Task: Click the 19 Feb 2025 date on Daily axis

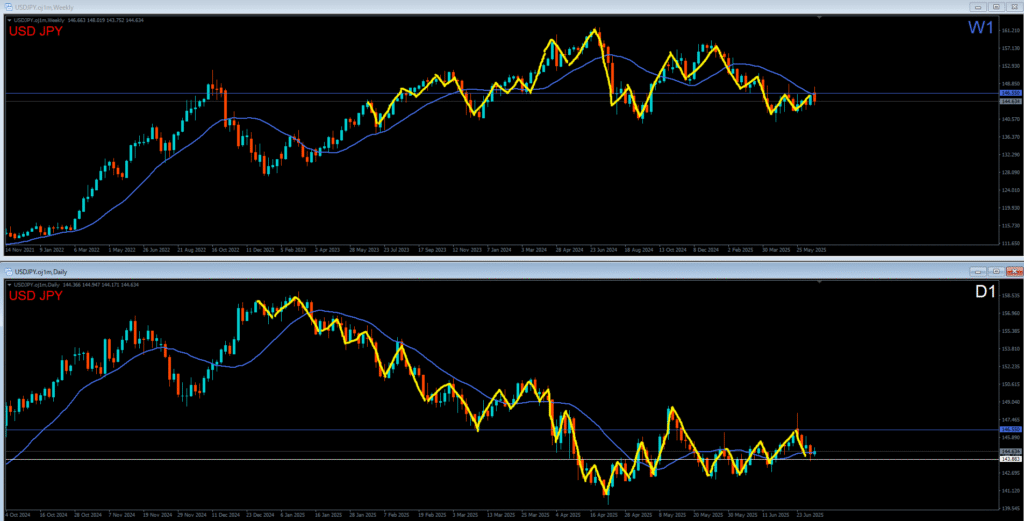Action: 430,514
